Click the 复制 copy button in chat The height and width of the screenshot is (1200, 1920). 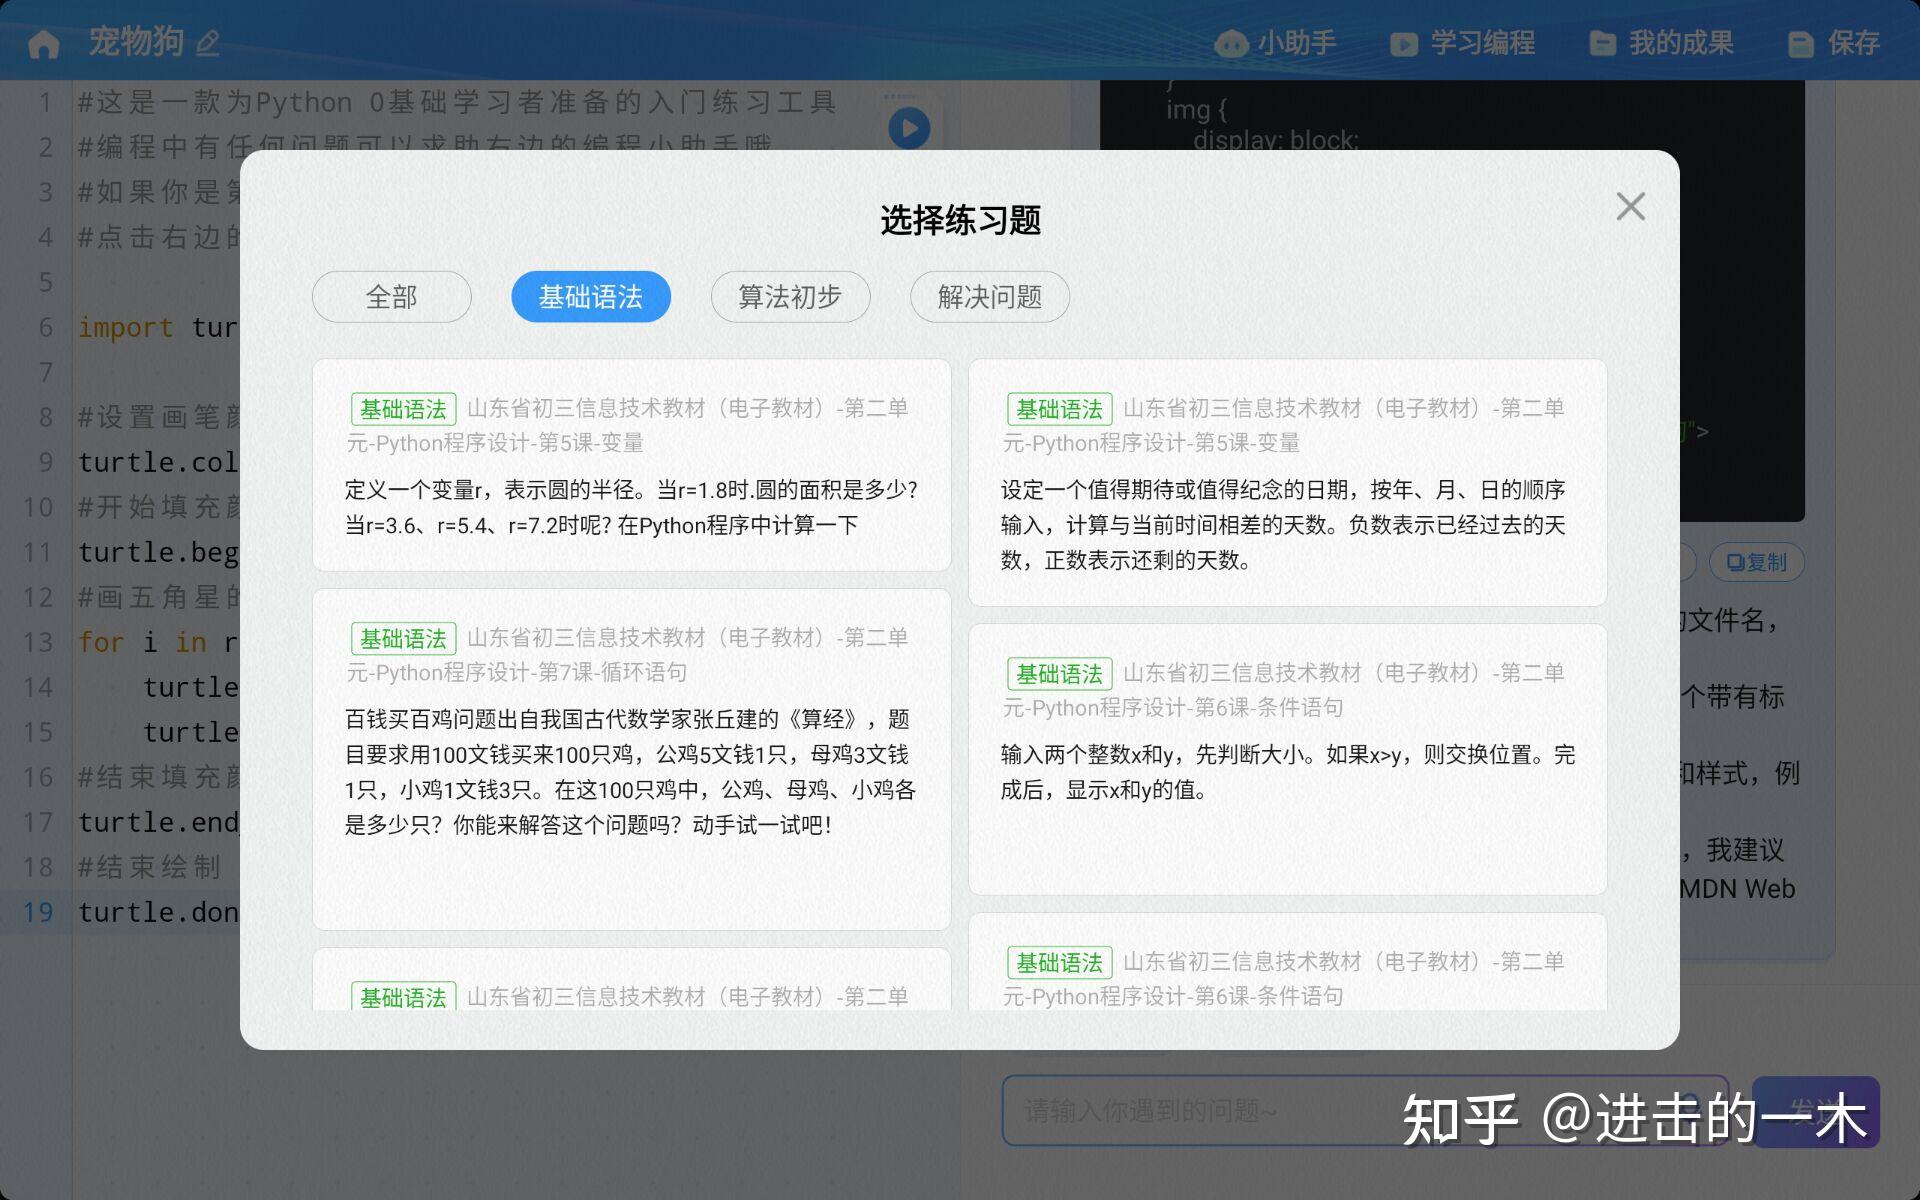(x=1757, y=562)
